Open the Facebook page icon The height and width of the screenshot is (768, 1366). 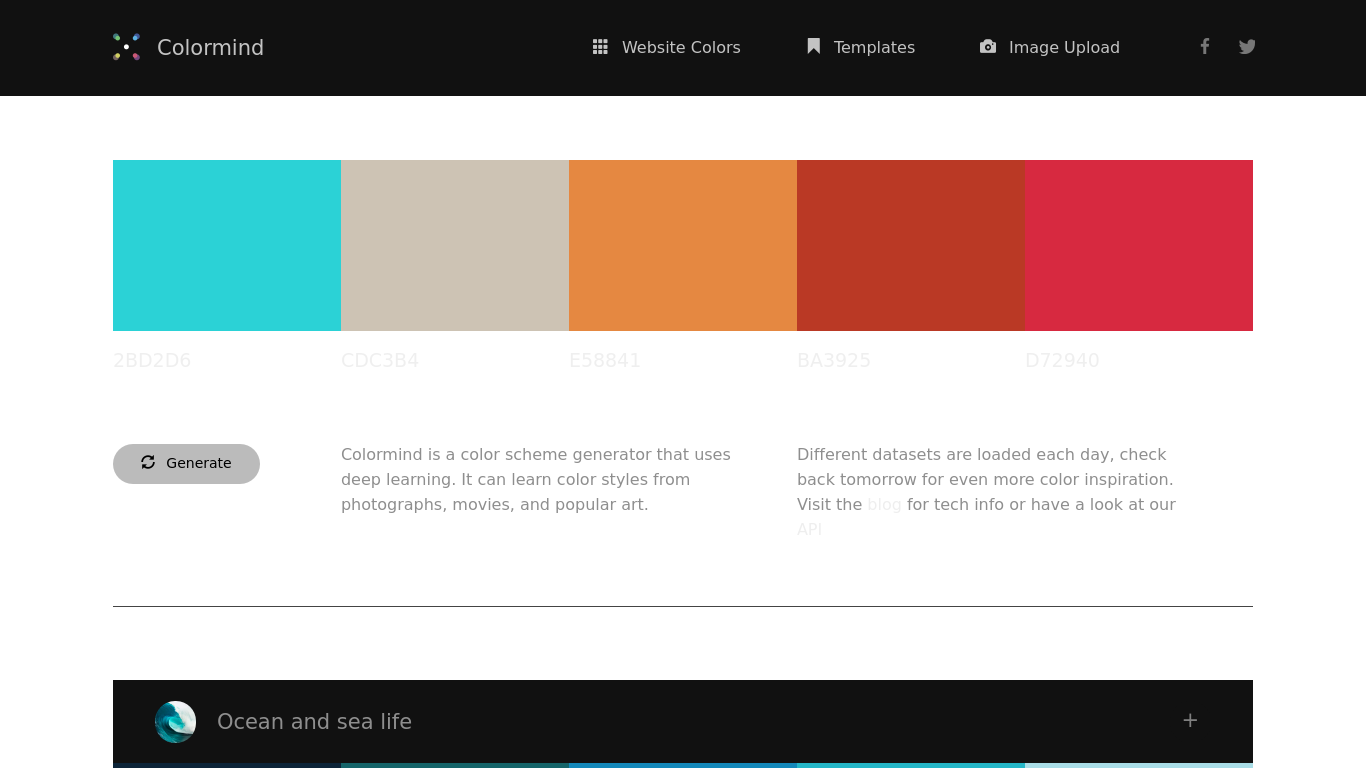[x=1205, y=46]
